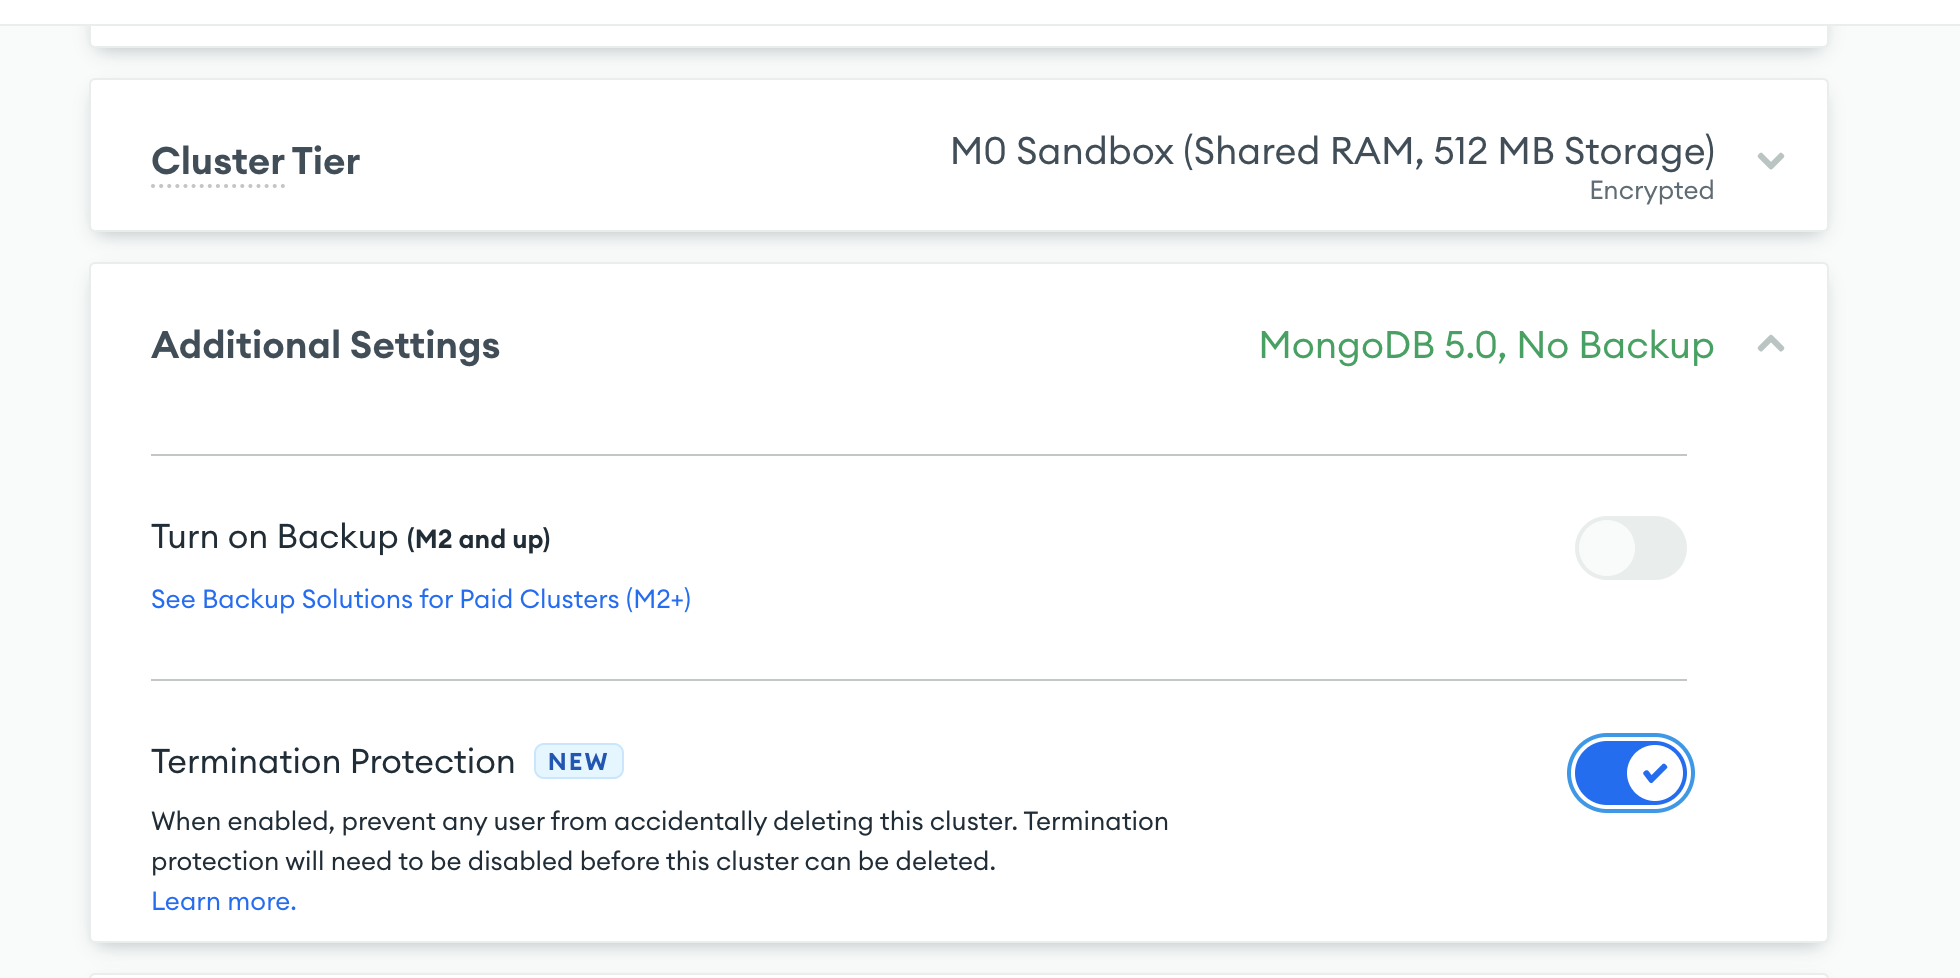Click the Additional Settings heading

325,345
